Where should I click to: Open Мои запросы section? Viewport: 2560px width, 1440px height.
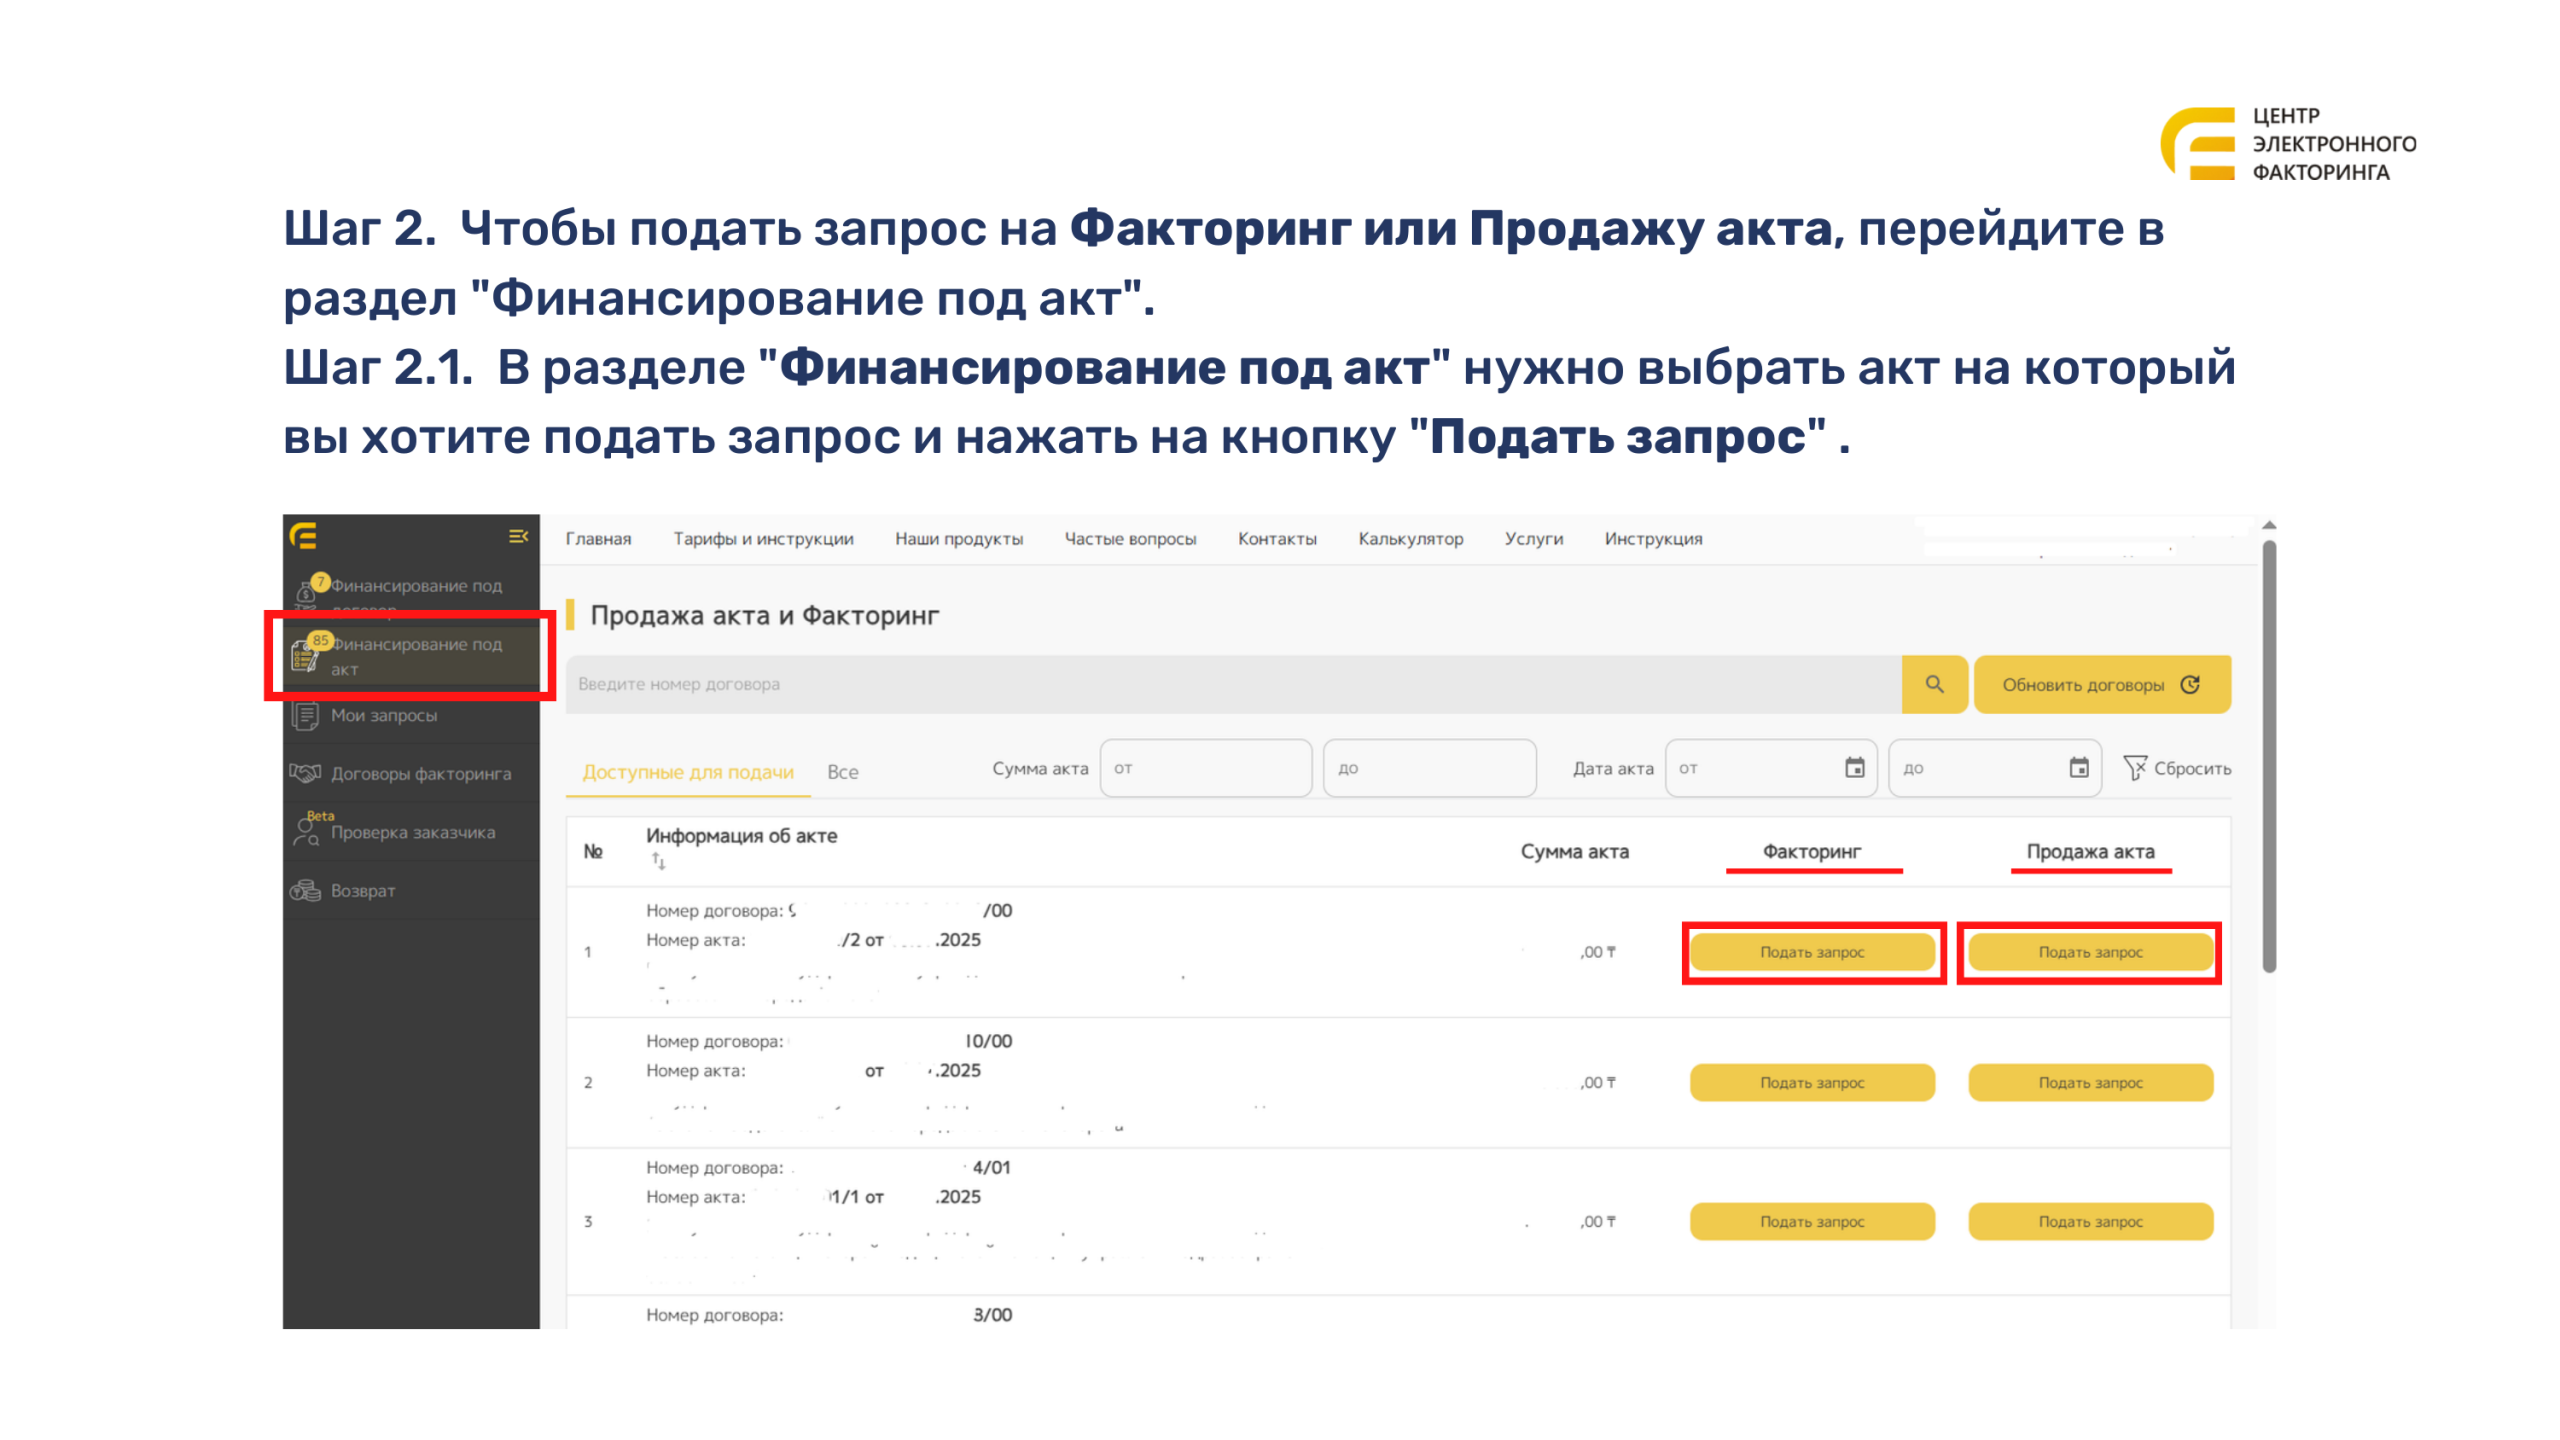pos(410,715)
